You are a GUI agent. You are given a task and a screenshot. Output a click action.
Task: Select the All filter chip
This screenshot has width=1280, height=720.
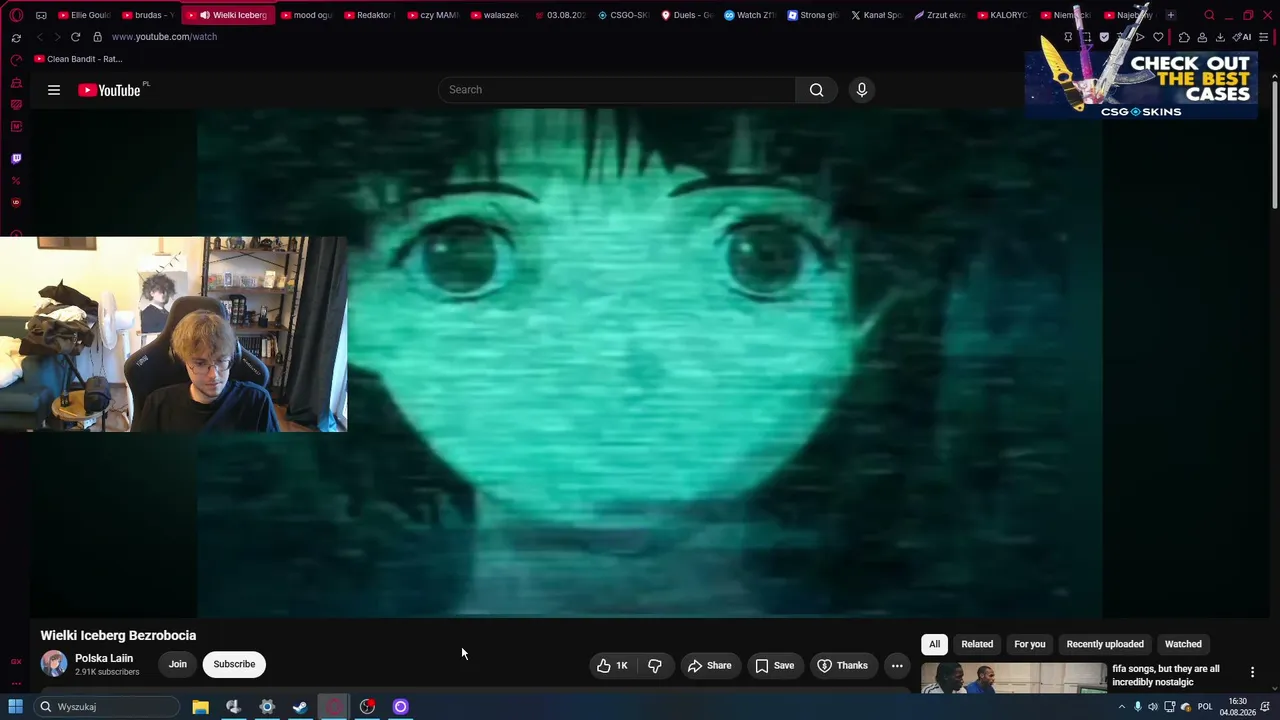(935, 644)
